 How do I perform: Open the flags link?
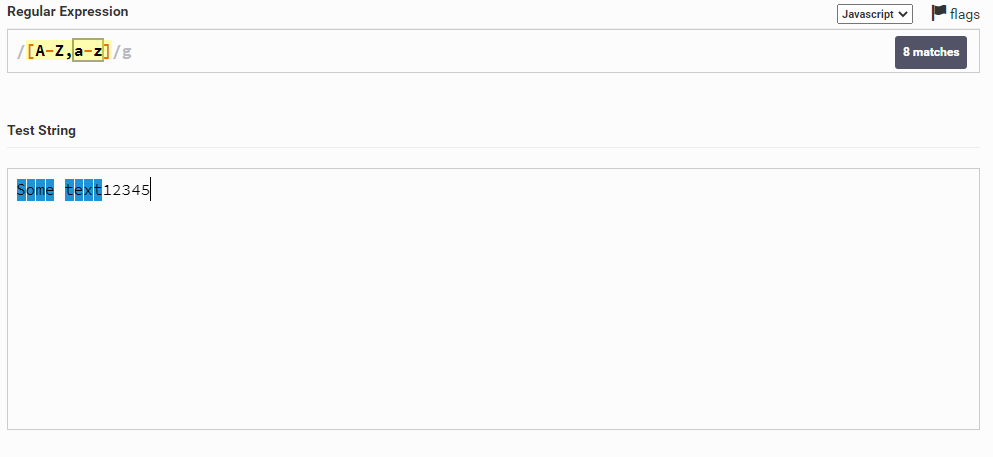click(x=965, y=15)
